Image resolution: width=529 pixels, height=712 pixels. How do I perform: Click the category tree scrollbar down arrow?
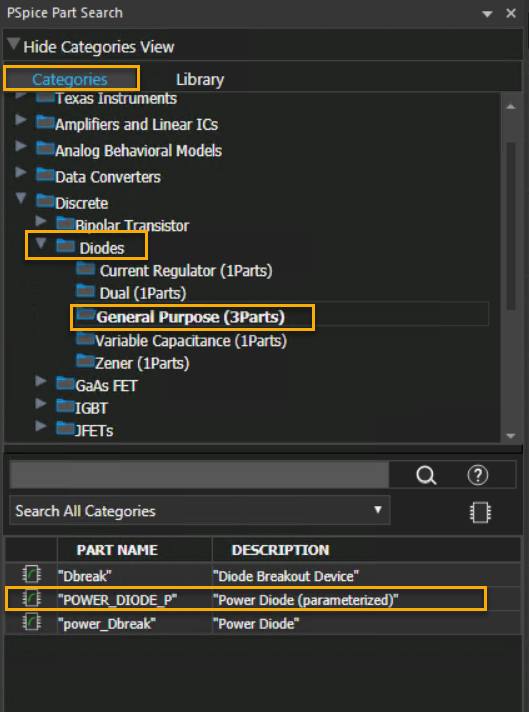click(x=510, y=436)
